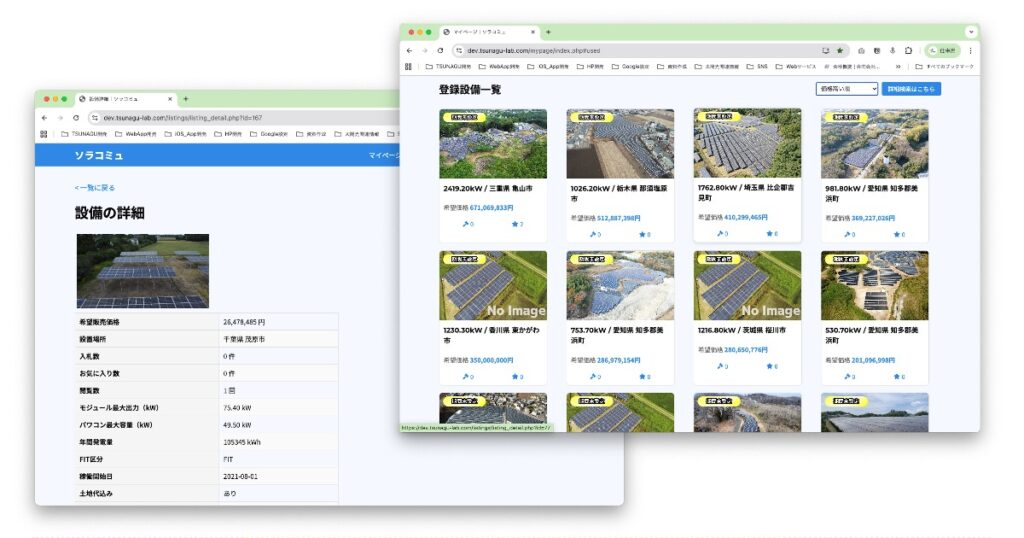
Task: Open the price sort order dropdown
Action: pos(846,89)
